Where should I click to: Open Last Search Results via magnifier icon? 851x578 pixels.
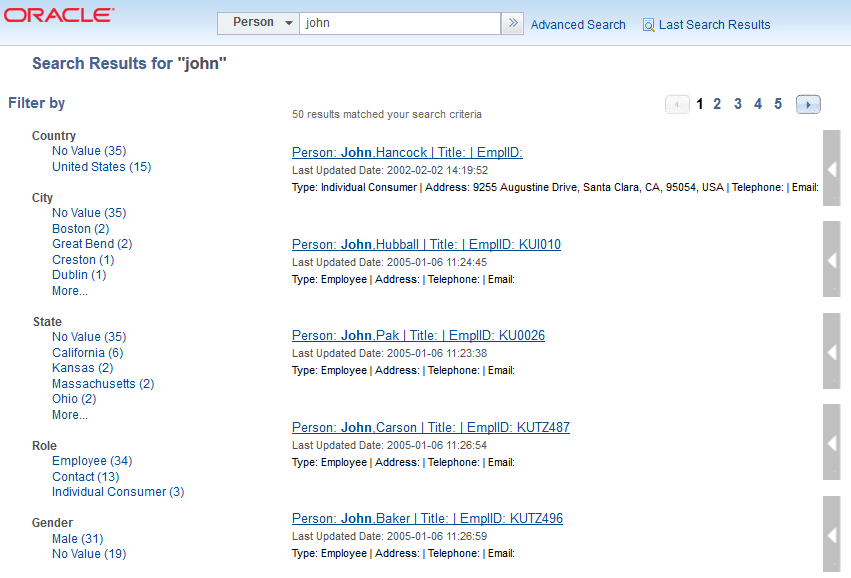pos(648,24)
